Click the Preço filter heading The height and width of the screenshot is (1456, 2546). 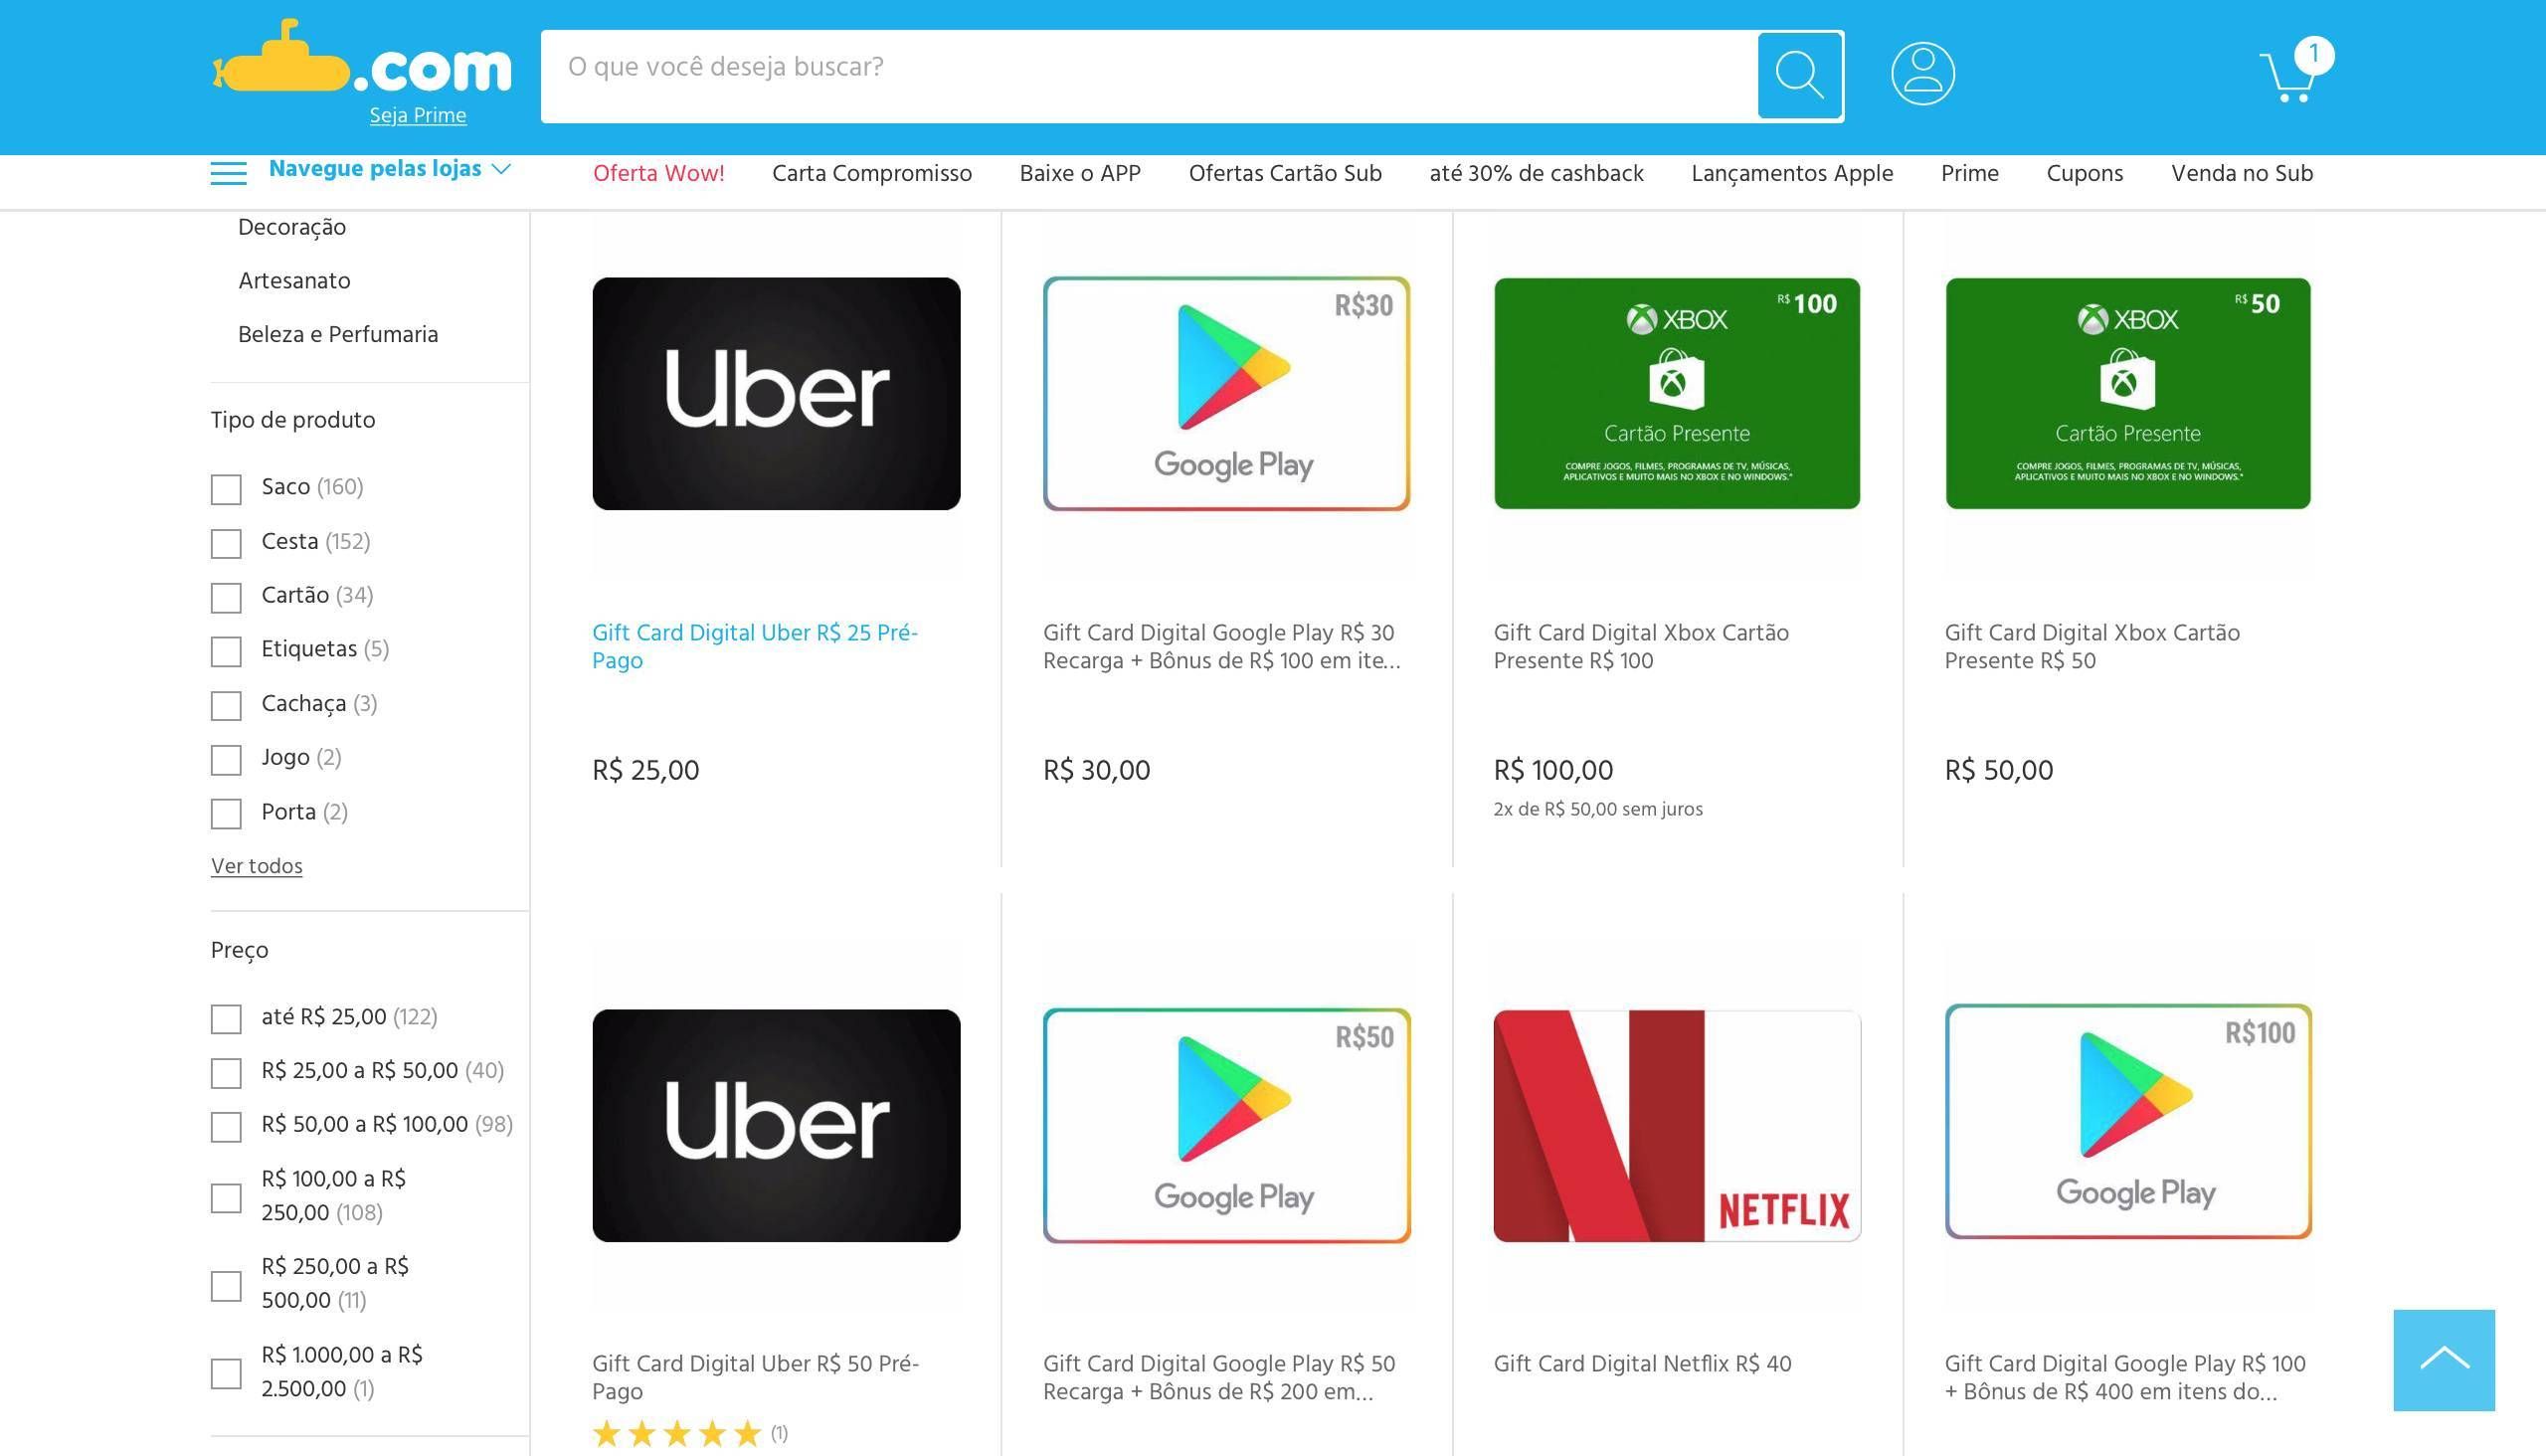[x=239, y=950]
